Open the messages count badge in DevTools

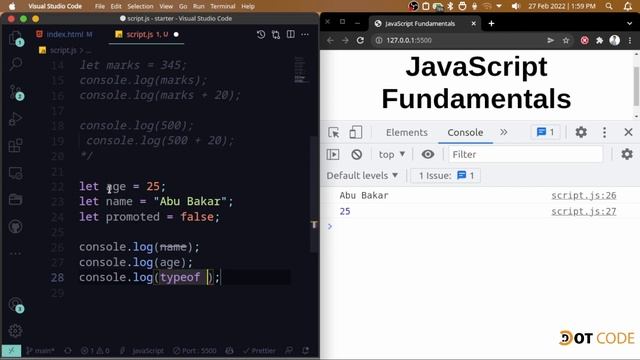coord(545,132)
